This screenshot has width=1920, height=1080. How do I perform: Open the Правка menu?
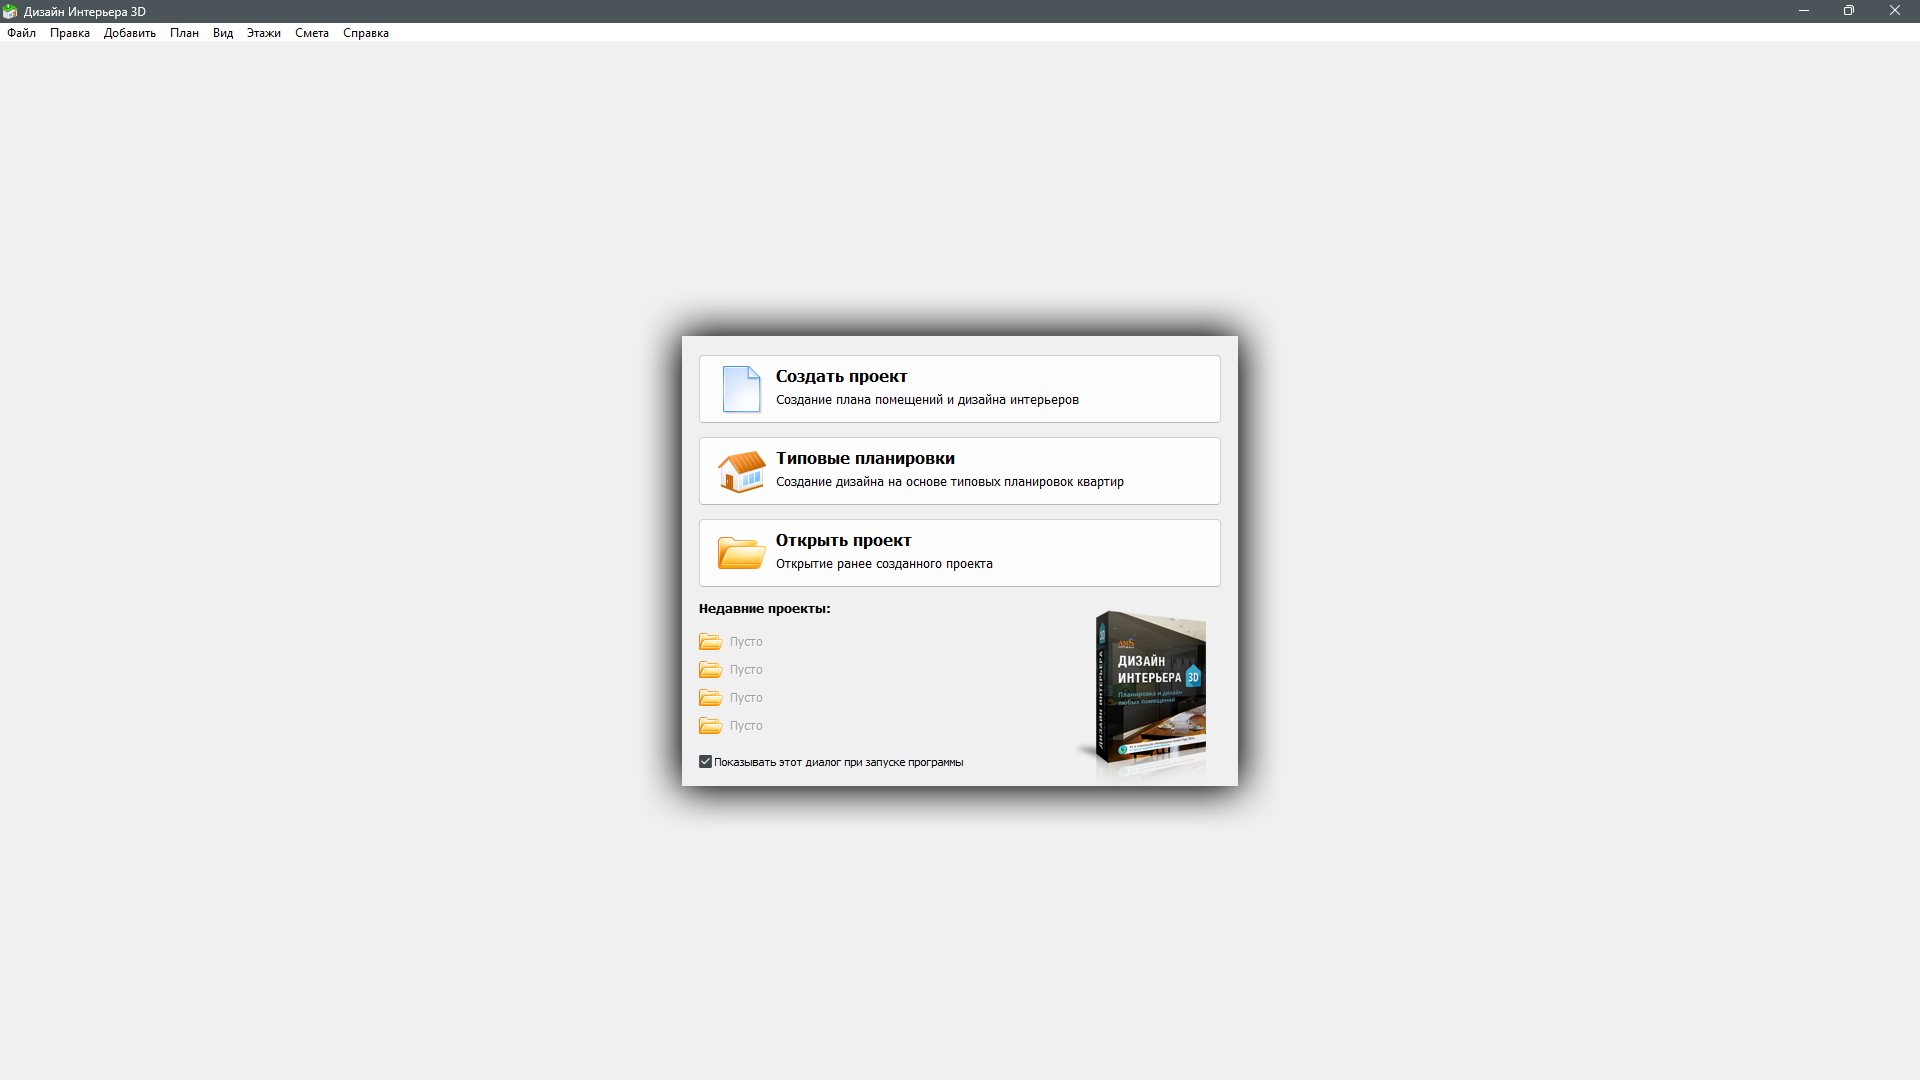click(x=70, y=33)
